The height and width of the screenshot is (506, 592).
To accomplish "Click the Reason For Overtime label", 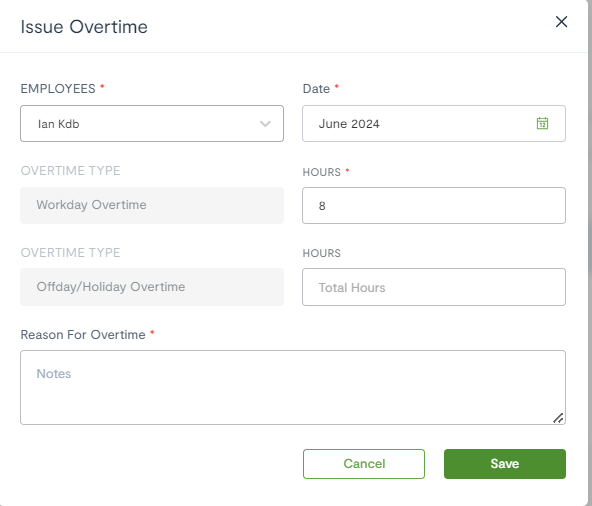I will [x=83, y=335].
